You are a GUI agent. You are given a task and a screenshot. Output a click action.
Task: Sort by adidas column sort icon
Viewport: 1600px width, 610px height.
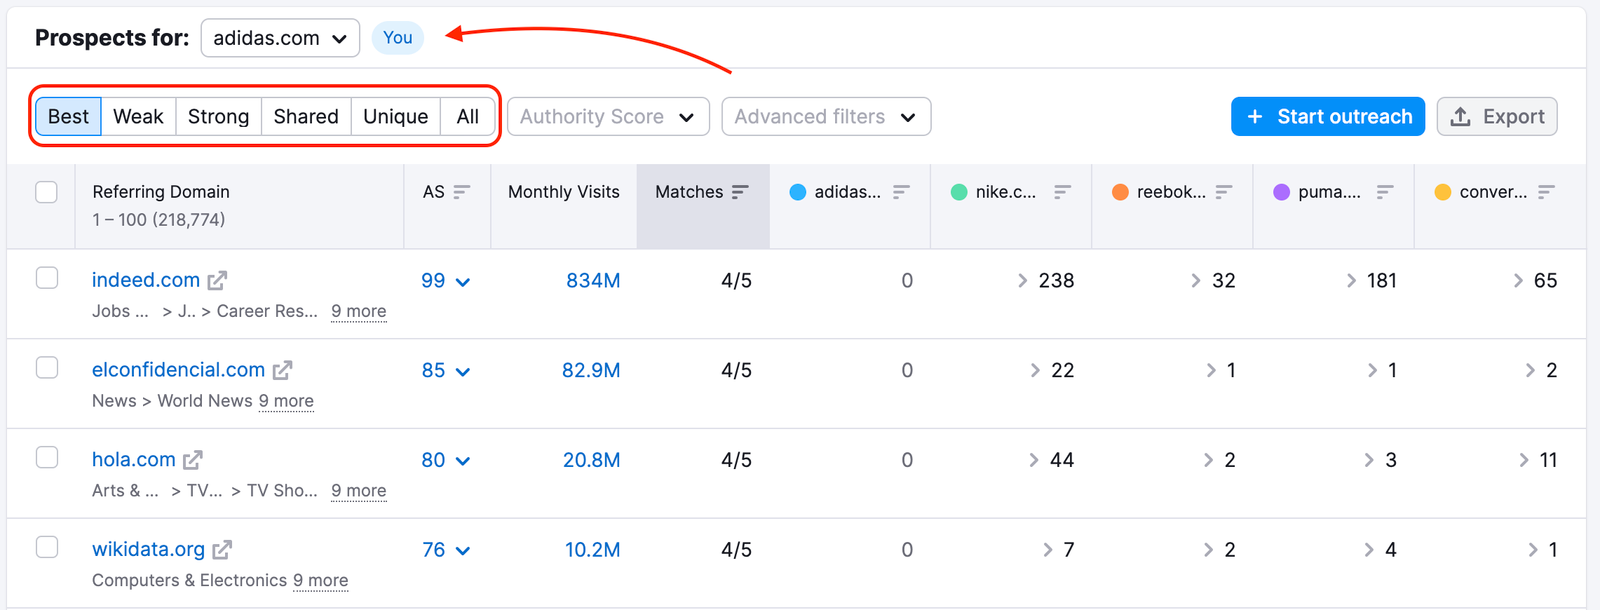click(x=901, y=192)
